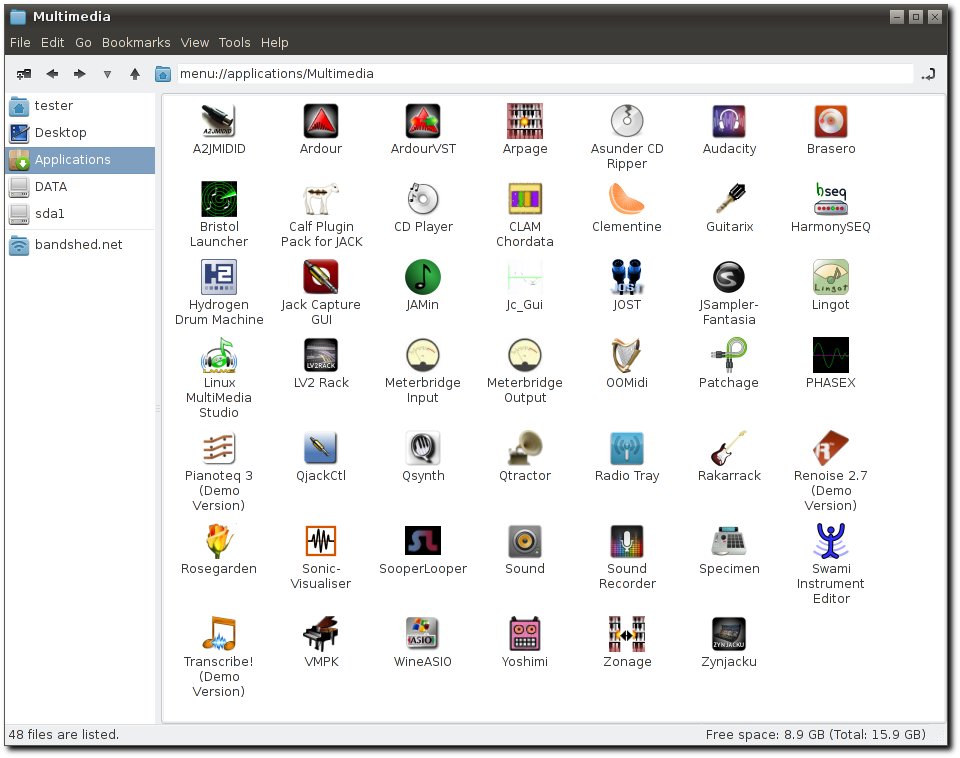Open the File menu
The height and width of the screenshot is (758, 960).
tap(20, 43)
